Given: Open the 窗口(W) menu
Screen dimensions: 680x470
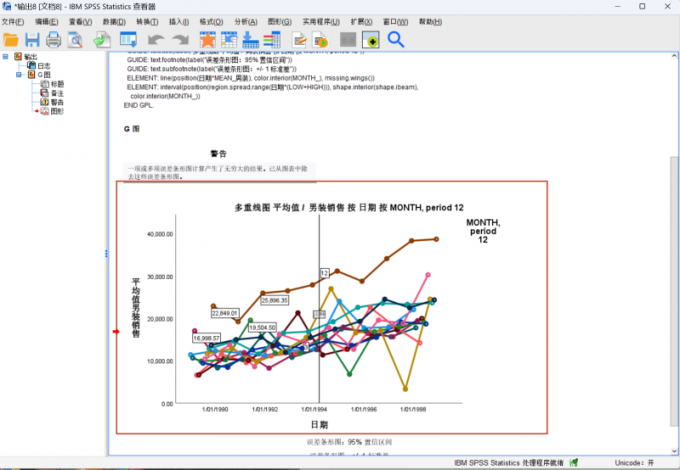Looking at the screenshot, I should (x=396, y=22).
